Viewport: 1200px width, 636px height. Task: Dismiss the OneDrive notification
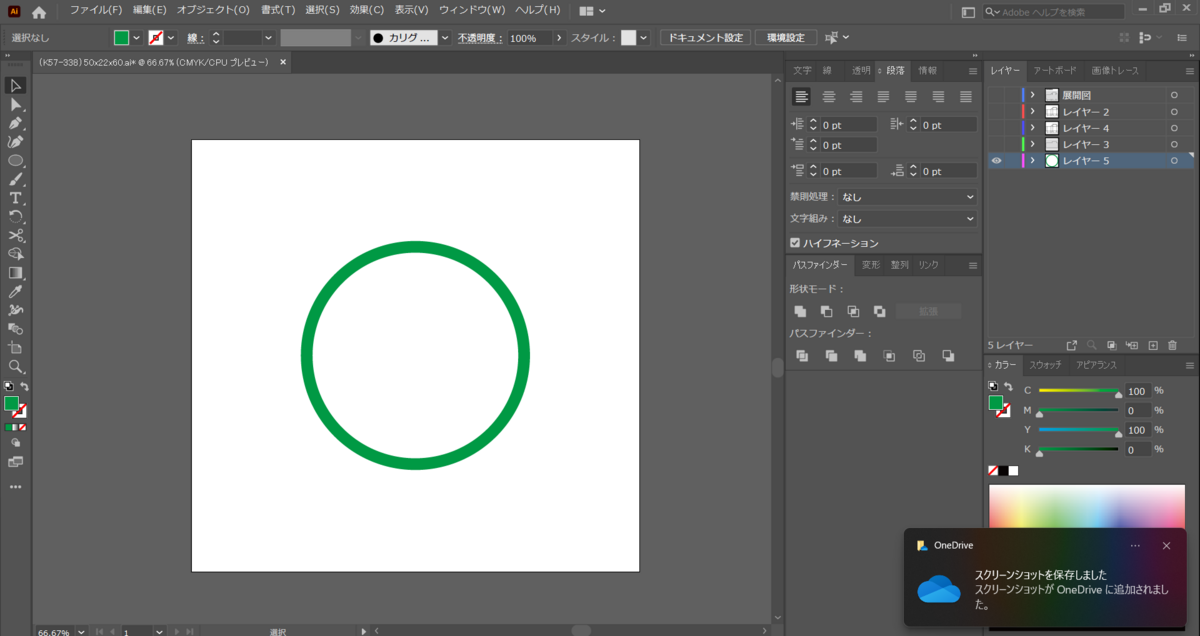tap(1166, 546)
